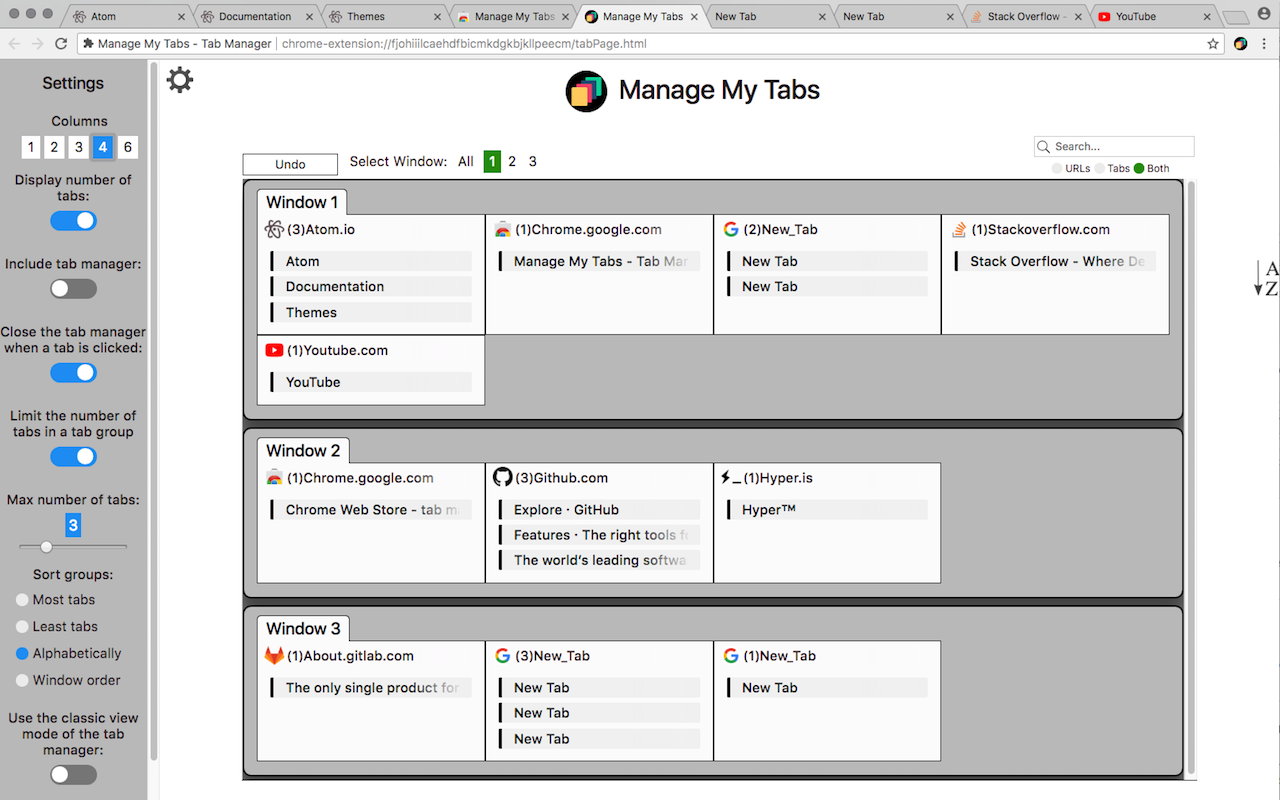1280x800 pixels.
Task: Set columns to 2
Action: [55, 148]
